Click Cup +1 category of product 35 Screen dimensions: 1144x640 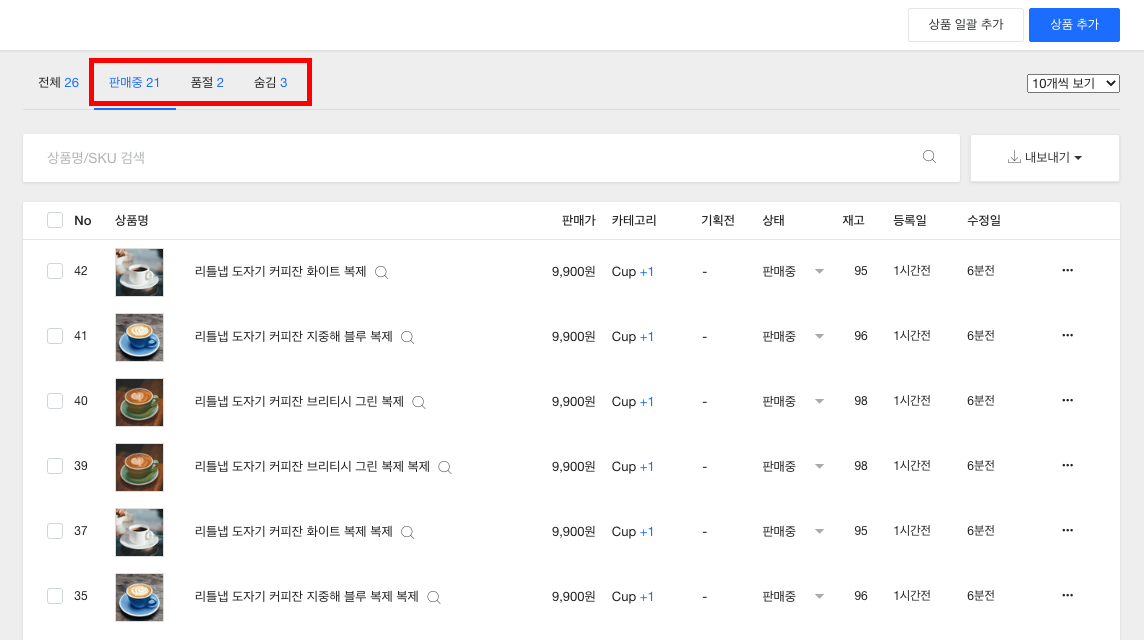click(x=633, y=596)
